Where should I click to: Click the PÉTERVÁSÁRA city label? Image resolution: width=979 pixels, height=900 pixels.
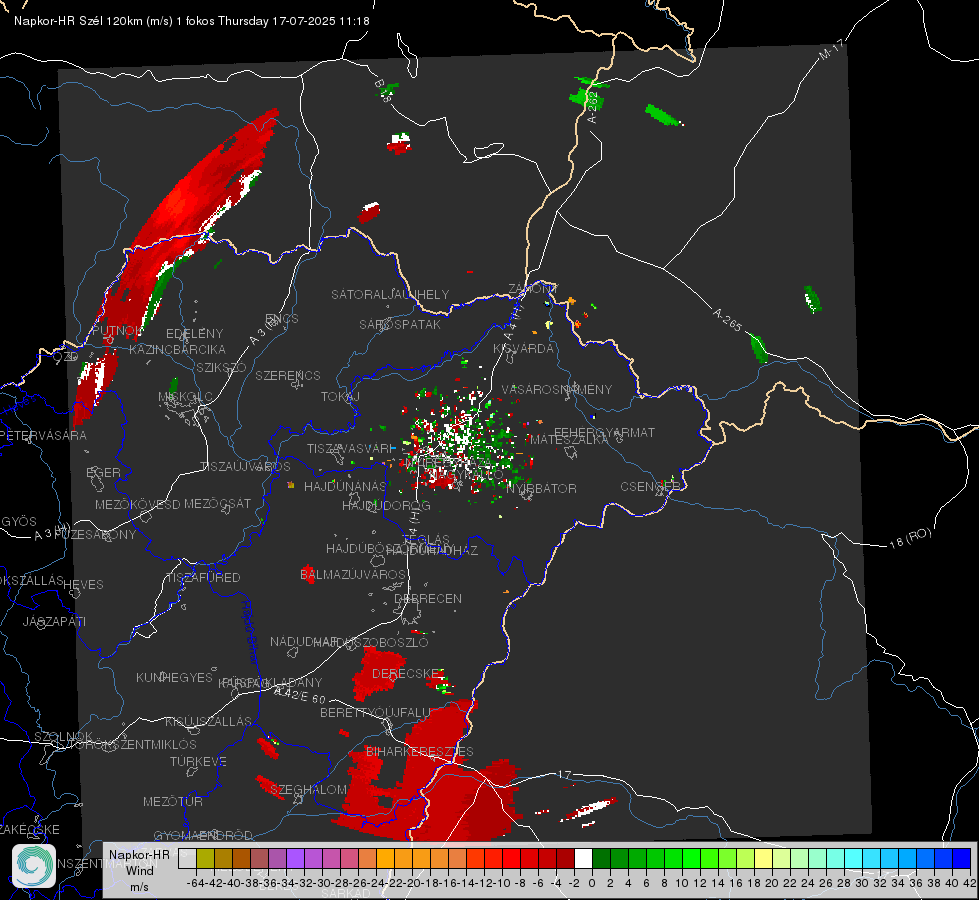pyautogui.click(x=44, y=435)
